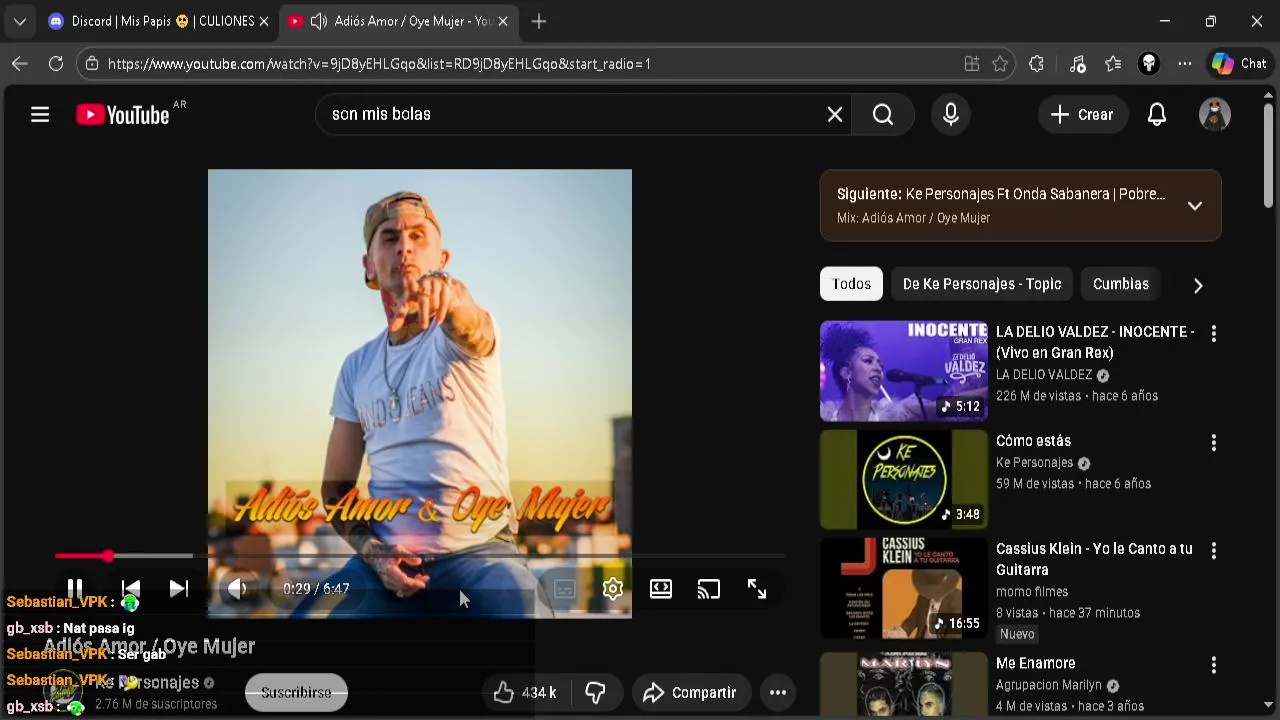Go to the YouTube home logo

[123, 115]
